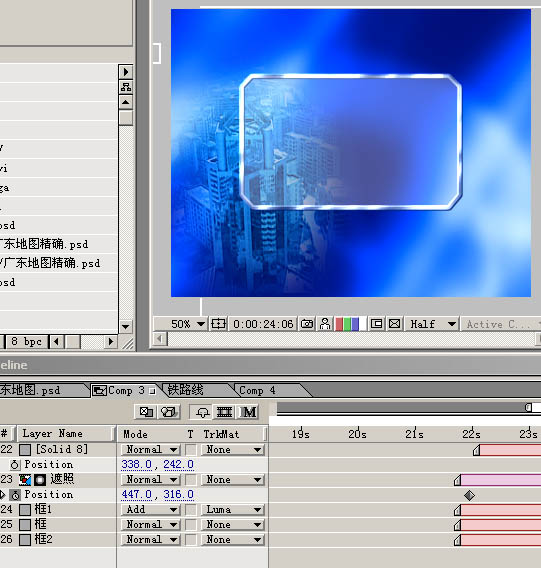The width and height of the screenshot is (541, 568).
Task: Open the 50% magnification dropdown
Action: [x=180, y=324]
